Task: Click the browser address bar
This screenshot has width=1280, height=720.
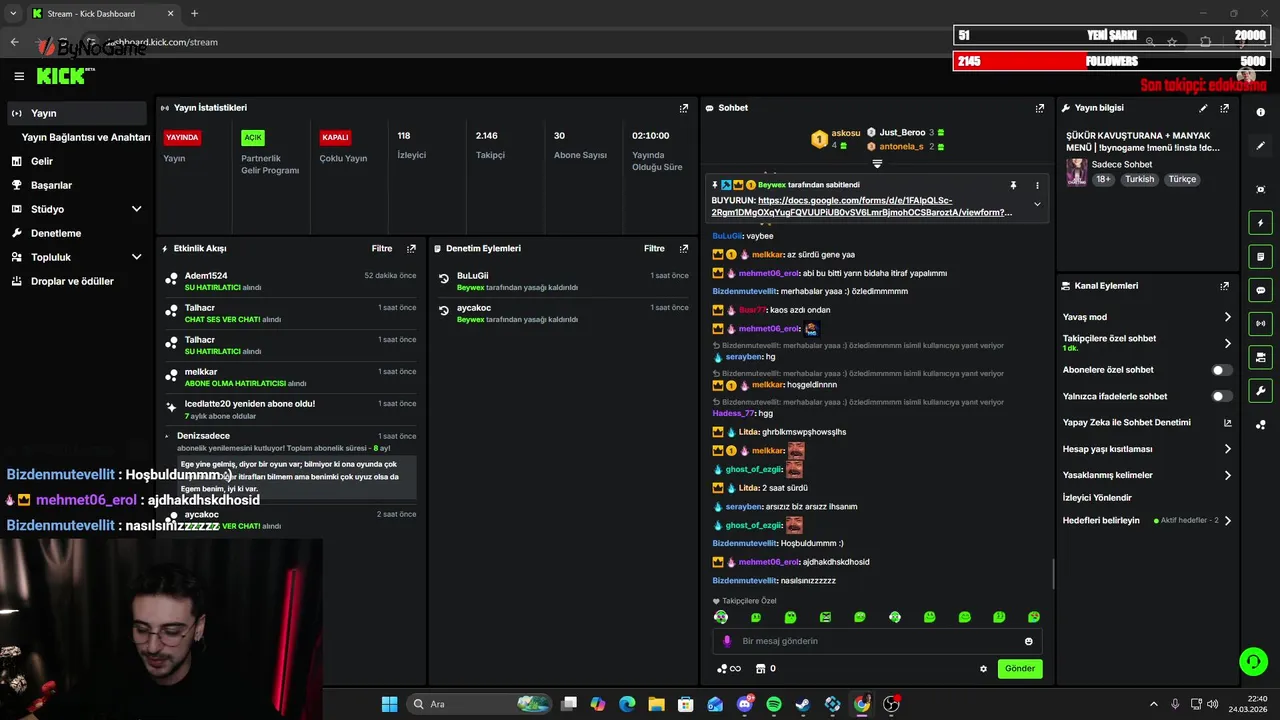Action: pos(620,42)
